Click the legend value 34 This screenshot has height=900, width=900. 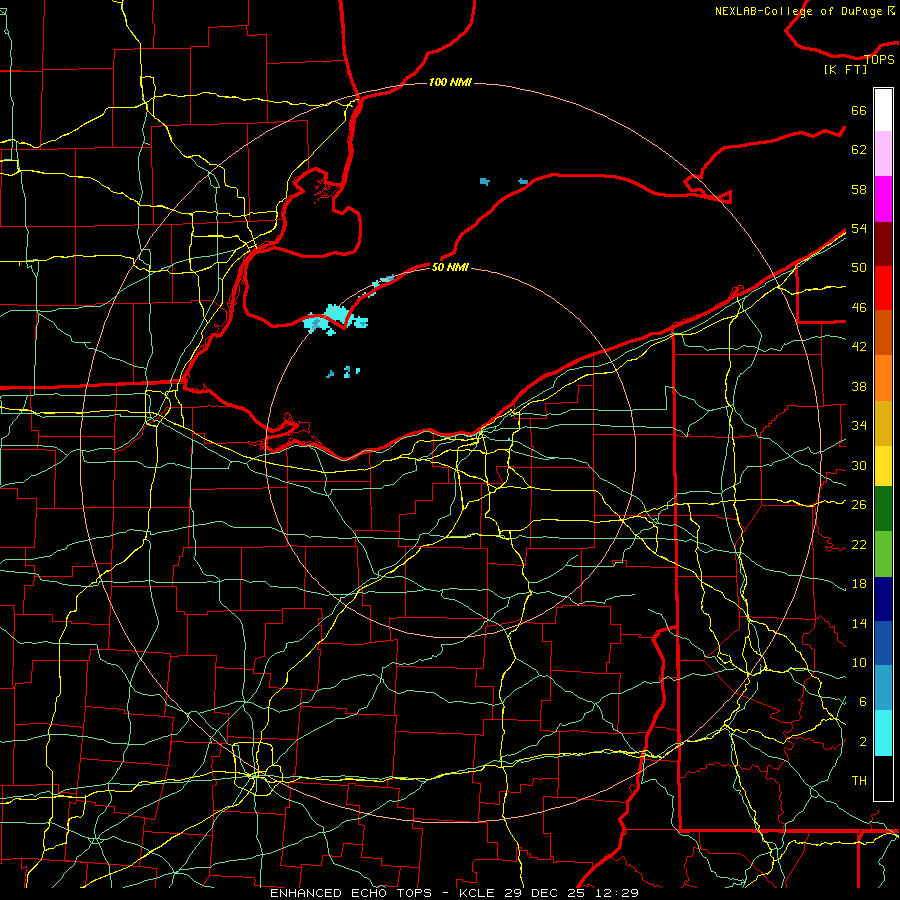pos(859,426)
